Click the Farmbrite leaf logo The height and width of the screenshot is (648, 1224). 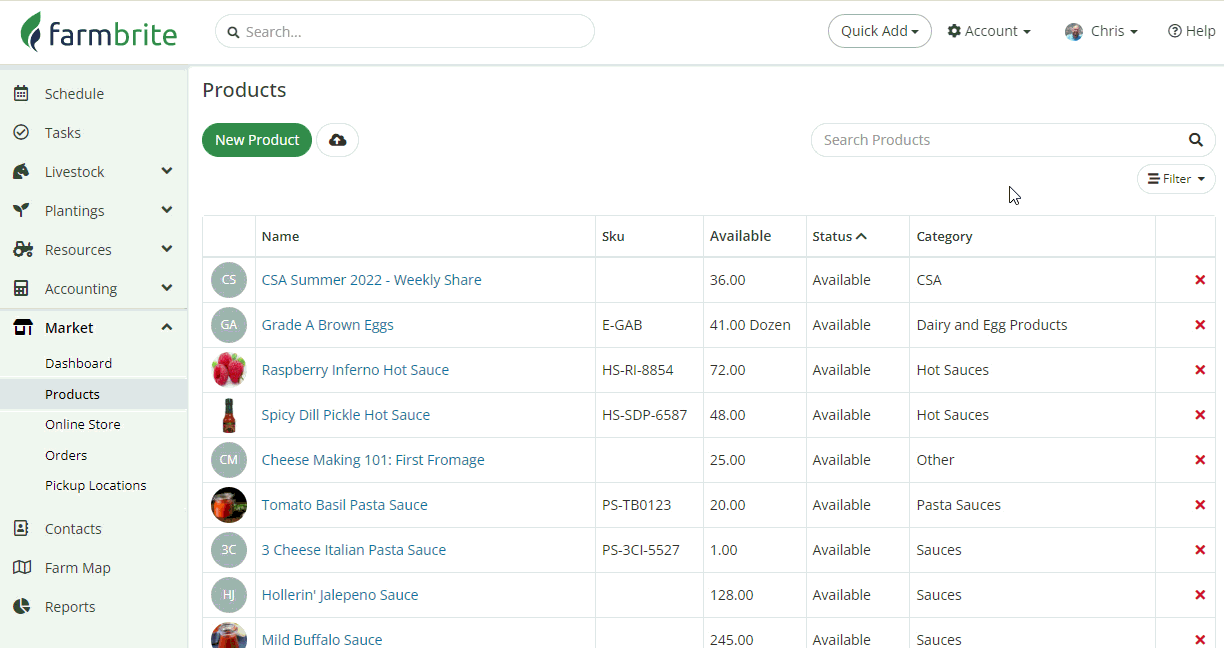[x=33, y=32]
